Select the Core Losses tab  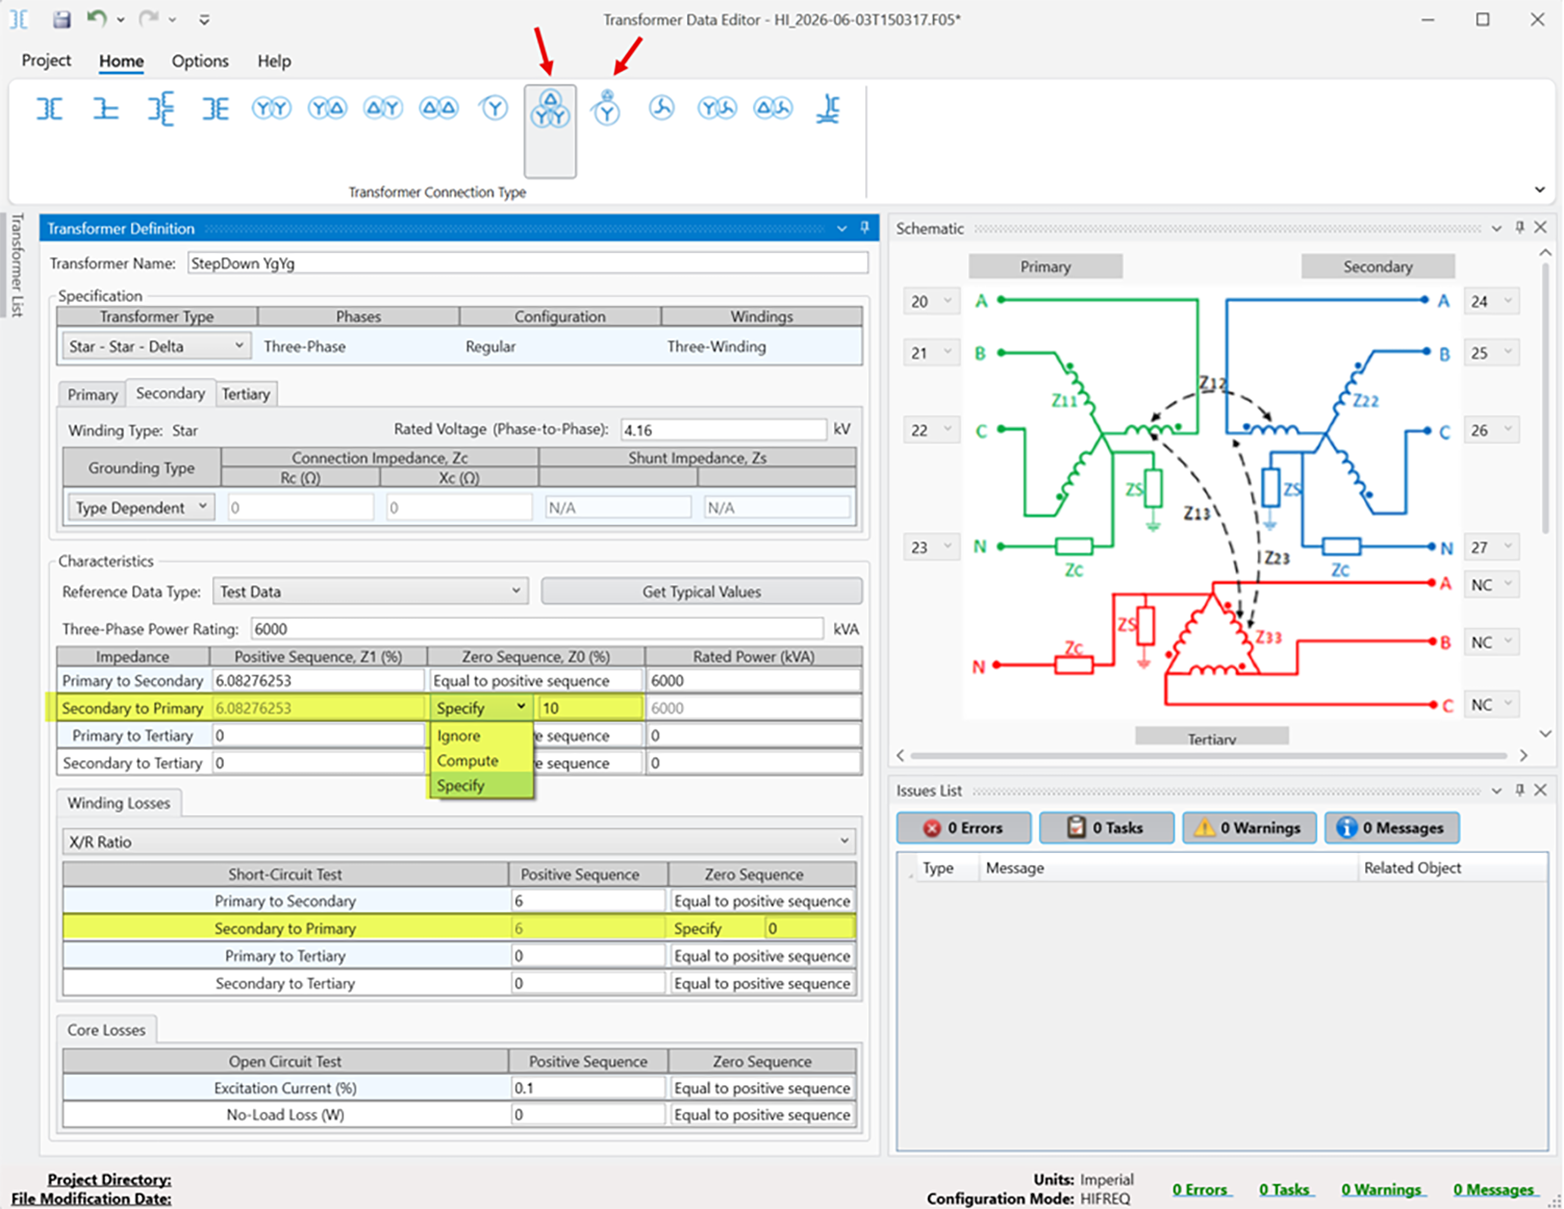(x=107, y=1030)
